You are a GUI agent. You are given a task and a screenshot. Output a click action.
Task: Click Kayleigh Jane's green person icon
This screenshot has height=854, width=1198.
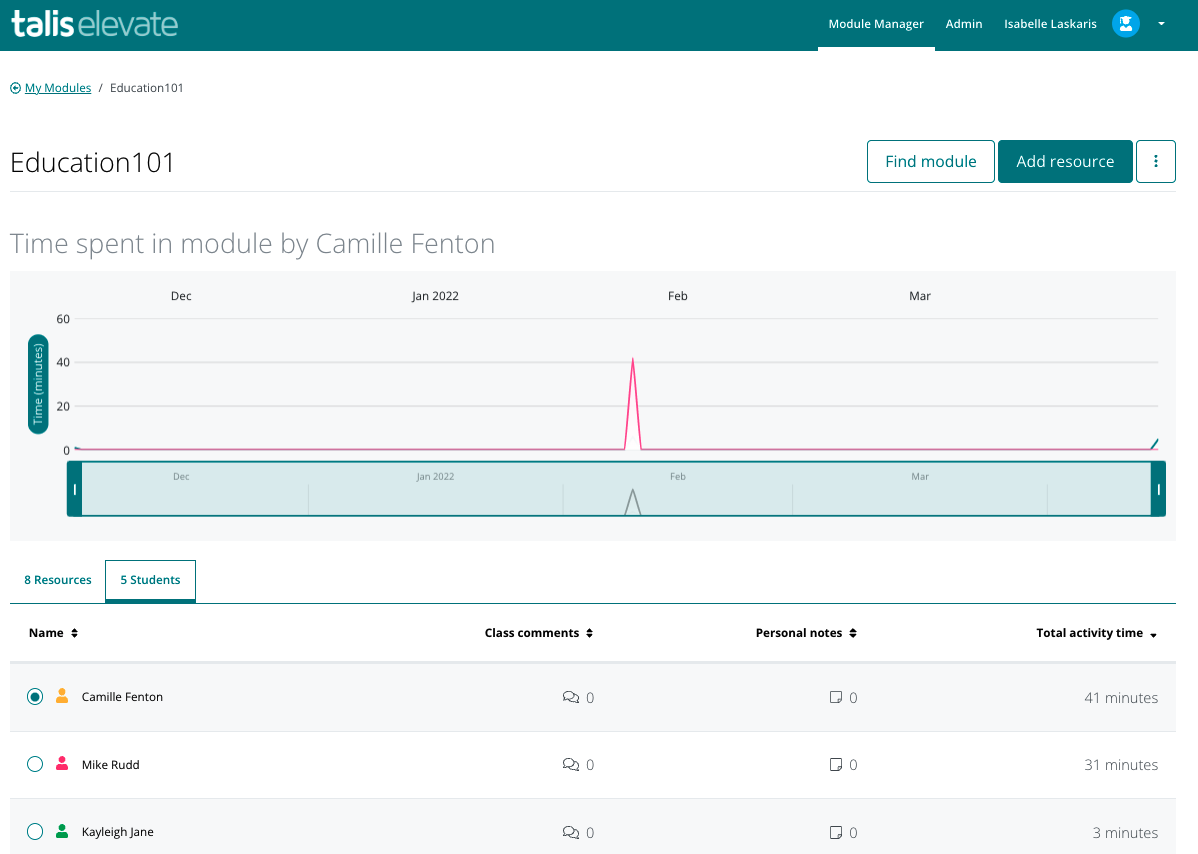pyautogui.click(x=63, y=831)
